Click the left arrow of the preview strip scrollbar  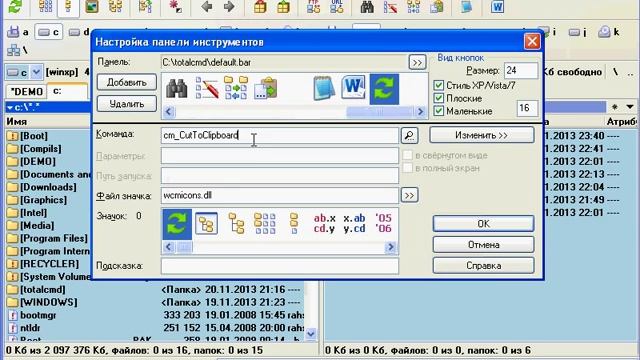coord(169,111)
